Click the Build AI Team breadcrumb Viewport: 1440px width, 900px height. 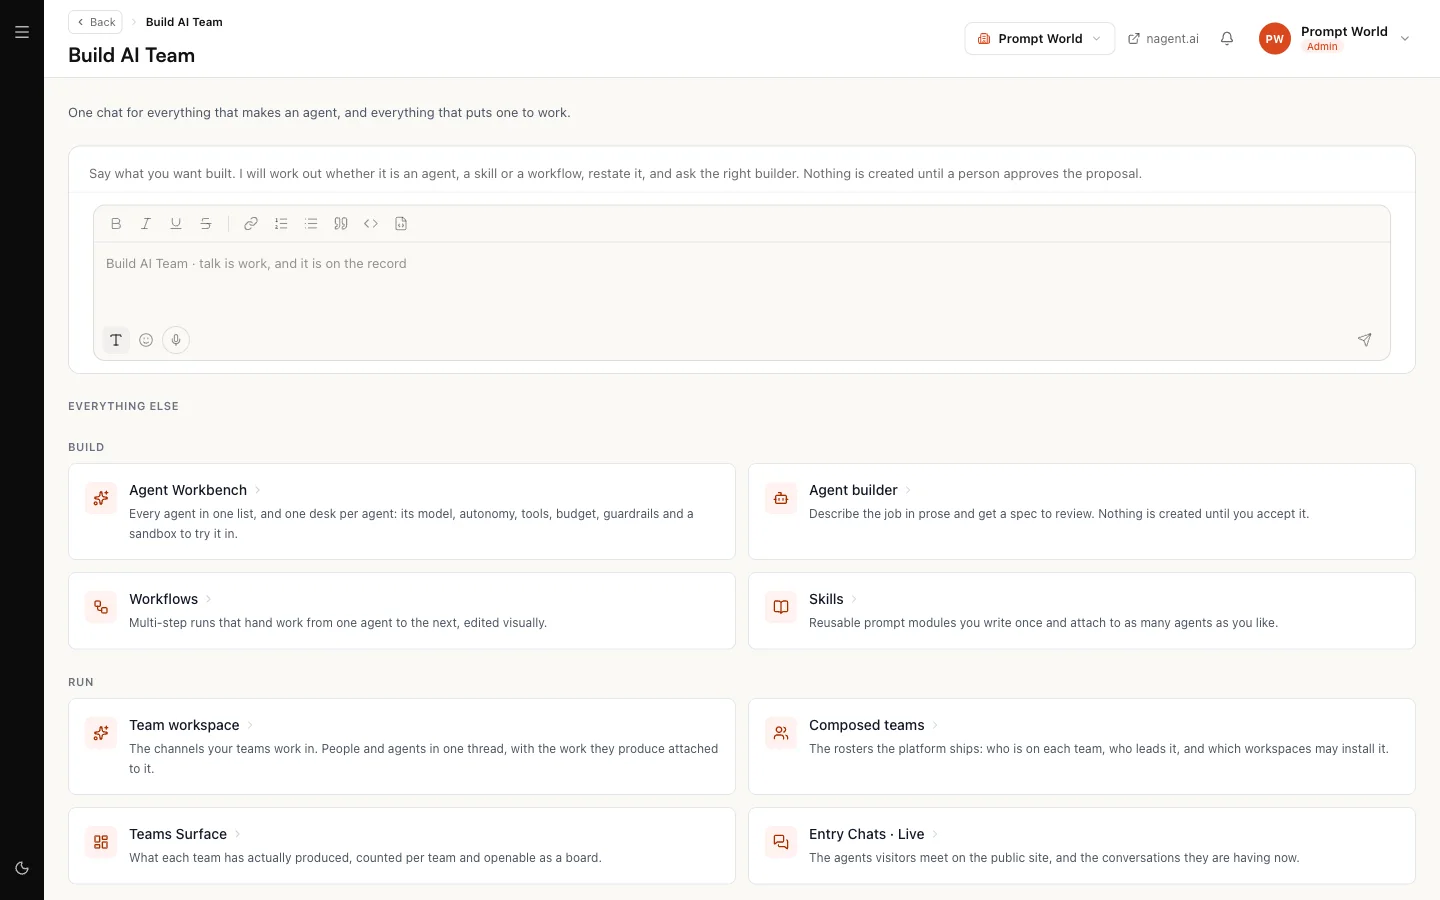tap(184, 22)
